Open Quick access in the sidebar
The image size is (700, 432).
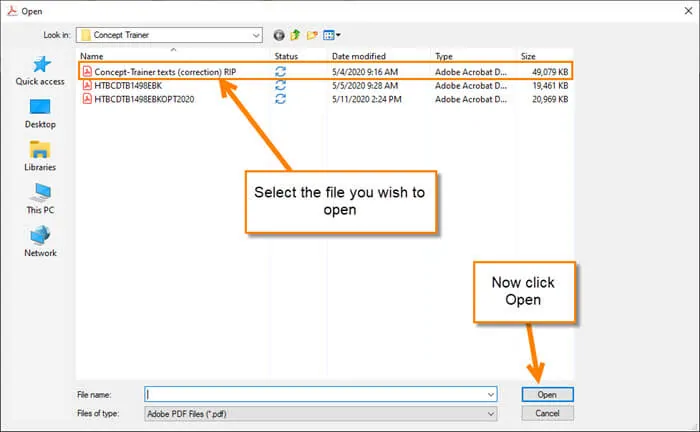coord(40,71)
